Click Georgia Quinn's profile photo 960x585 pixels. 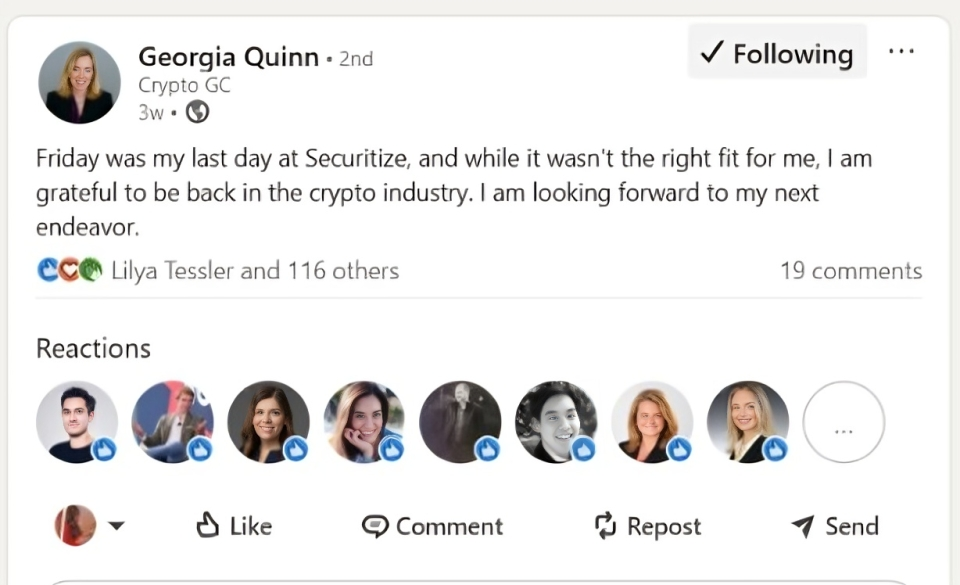click(79, 82)
